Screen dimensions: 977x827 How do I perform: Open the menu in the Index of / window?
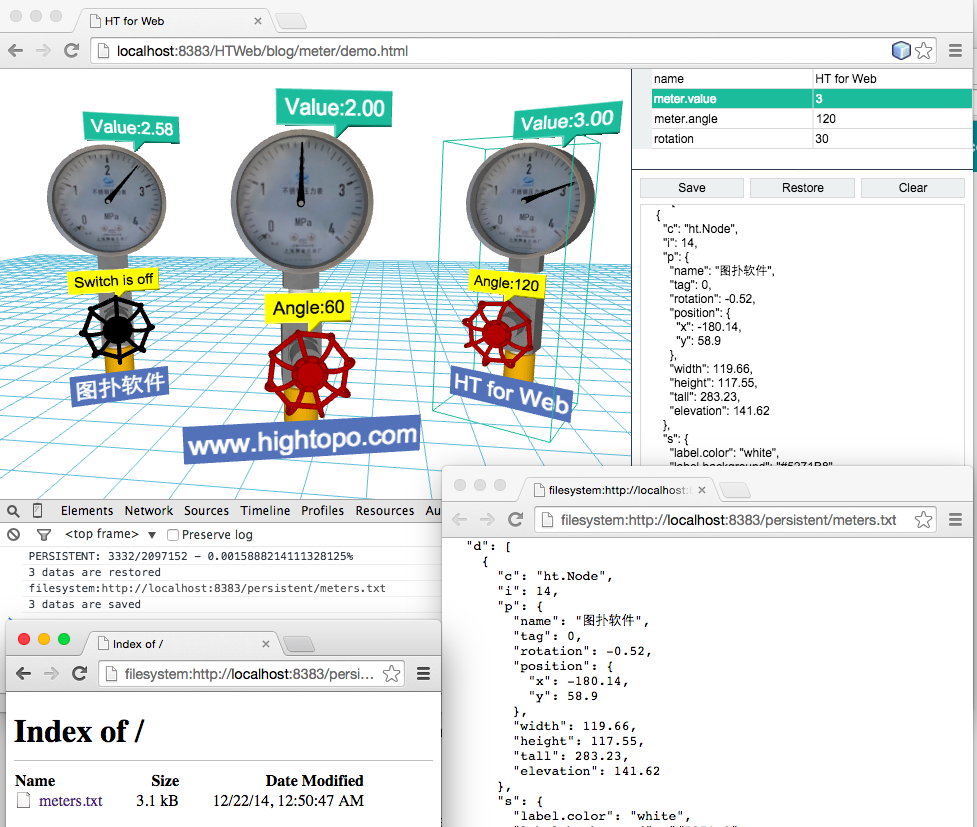424,674
